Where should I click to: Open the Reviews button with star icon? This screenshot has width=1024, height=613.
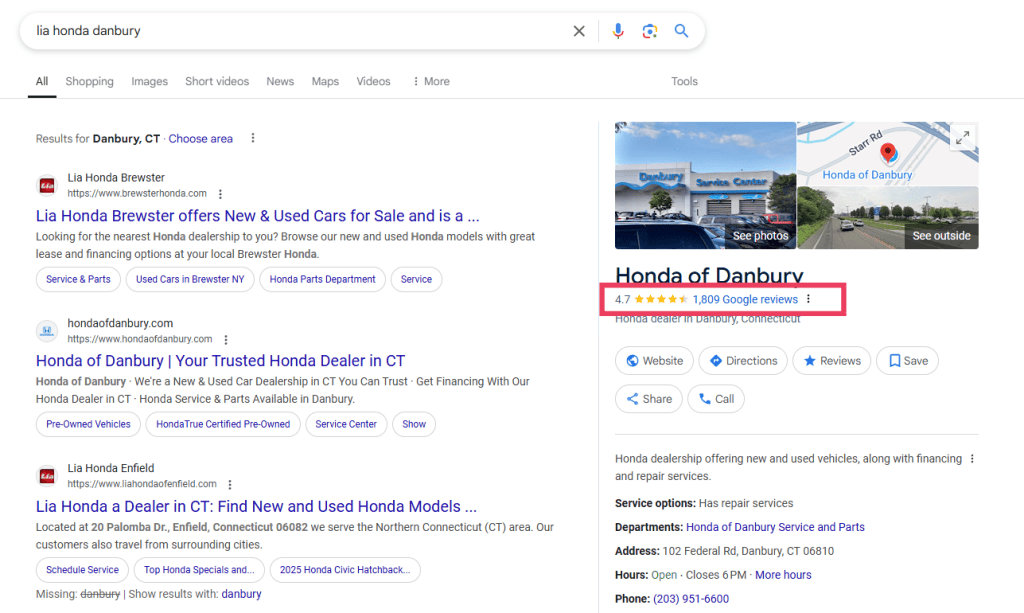pos(831,360)
